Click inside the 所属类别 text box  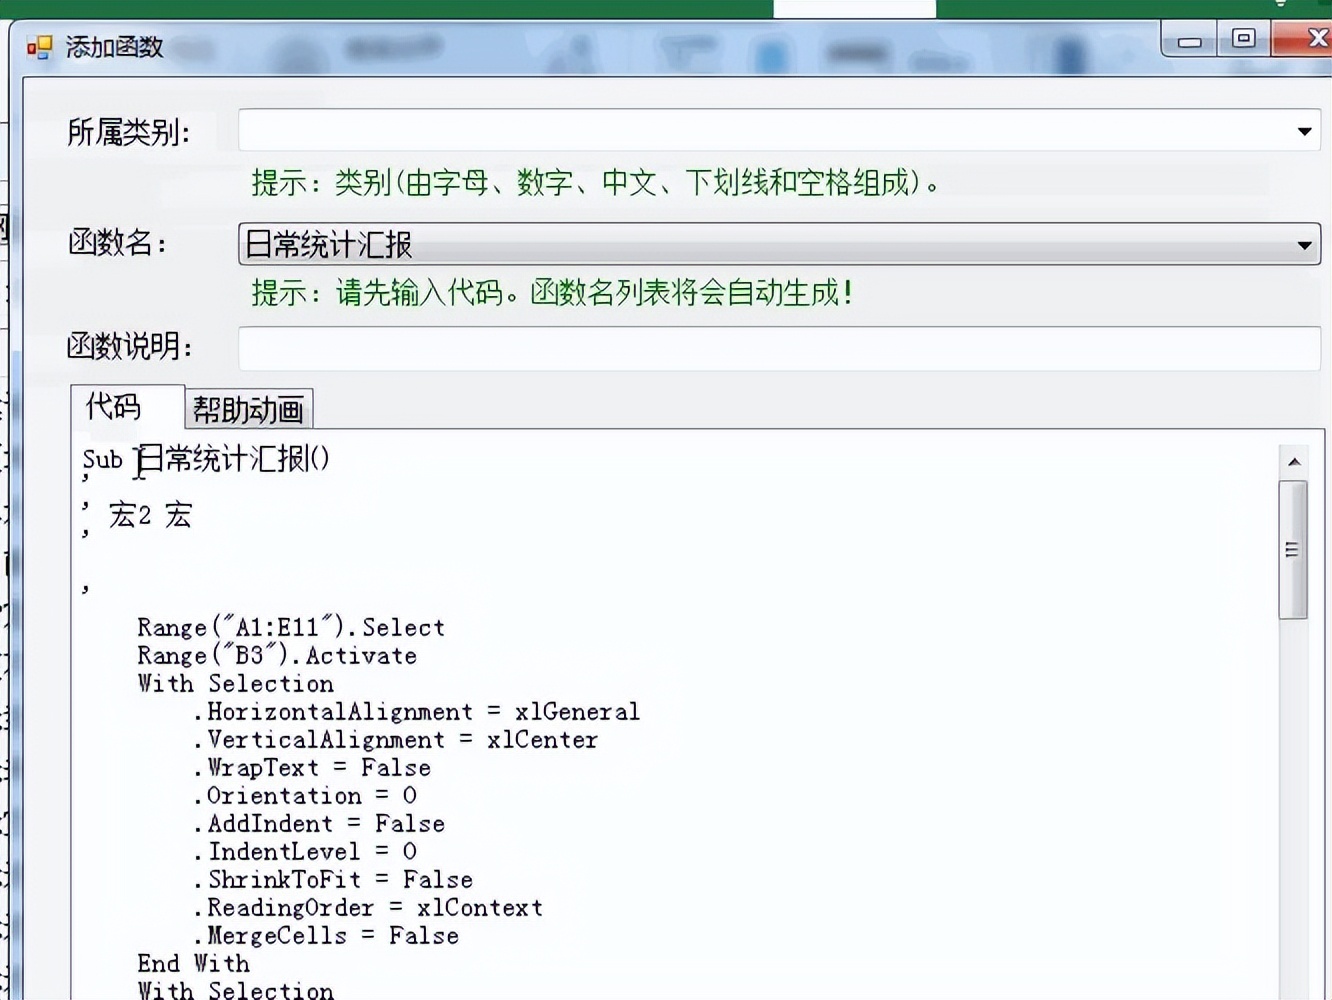point(700,130)
